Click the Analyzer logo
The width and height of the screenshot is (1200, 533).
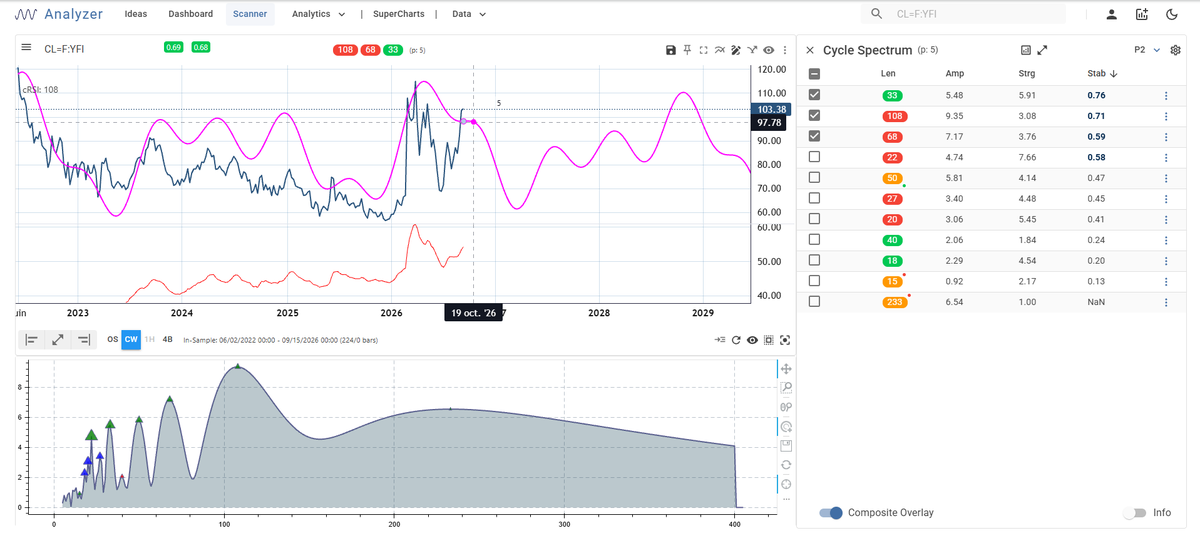[61, 14]
